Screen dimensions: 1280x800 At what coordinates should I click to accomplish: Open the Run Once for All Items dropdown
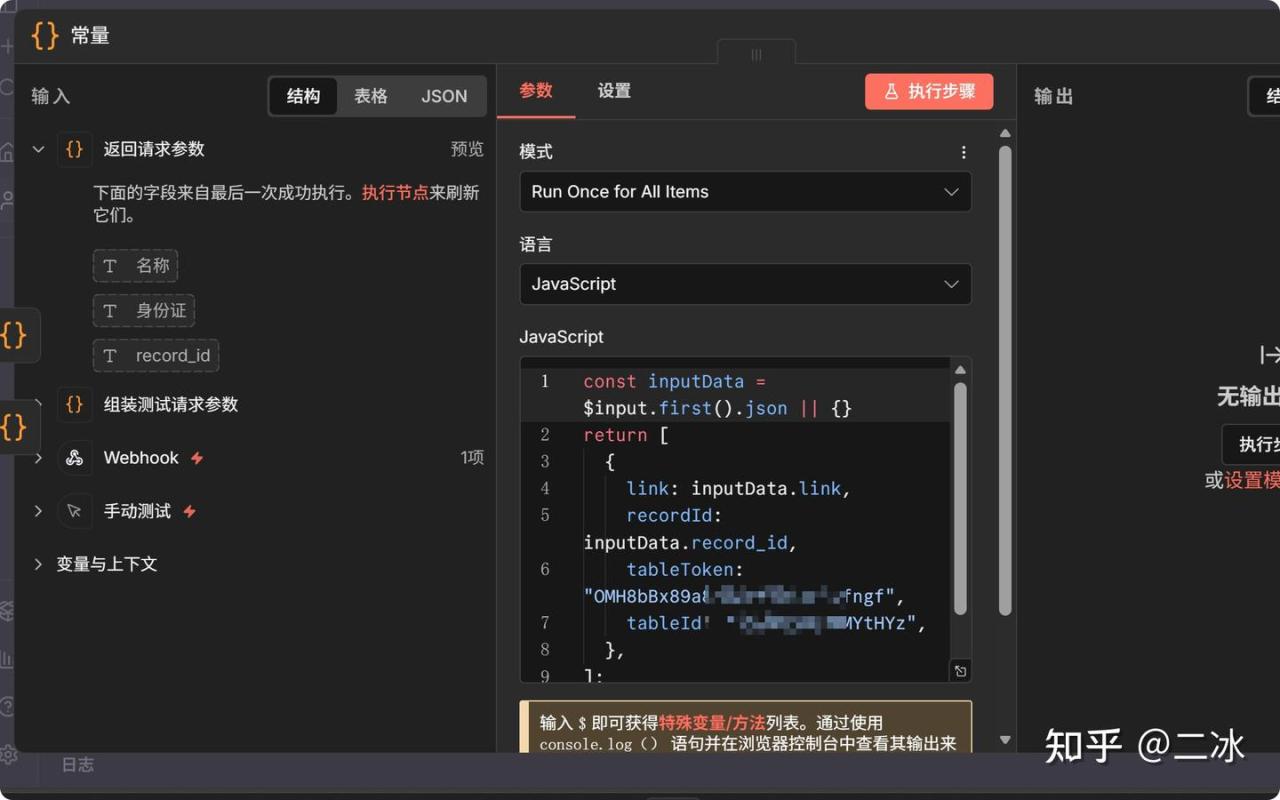click(x=745, y=192)
